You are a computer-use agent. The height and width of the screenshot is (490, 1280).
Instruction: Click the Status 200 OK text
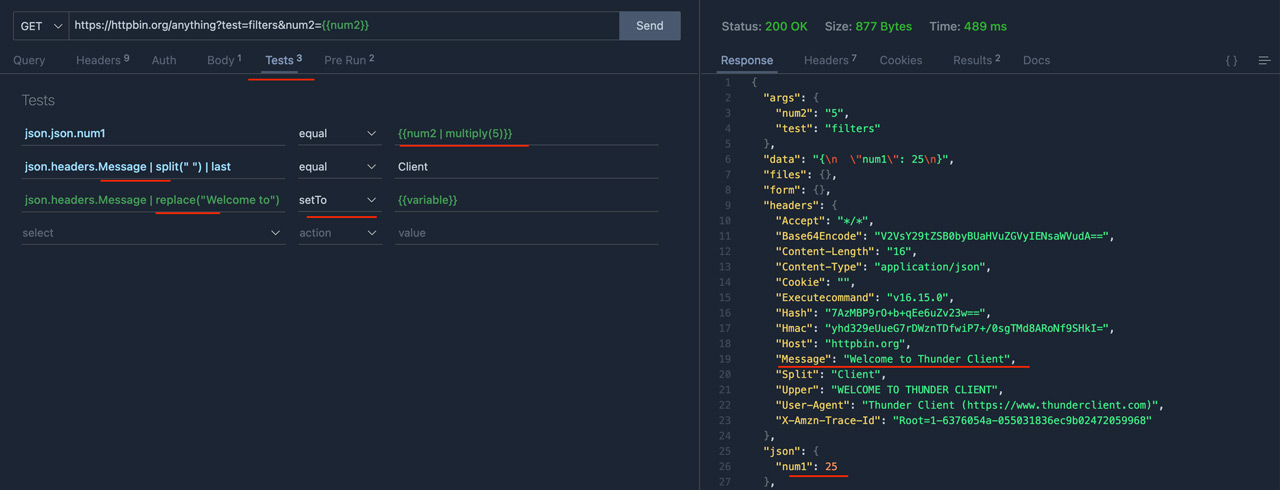tap(764, 26)
